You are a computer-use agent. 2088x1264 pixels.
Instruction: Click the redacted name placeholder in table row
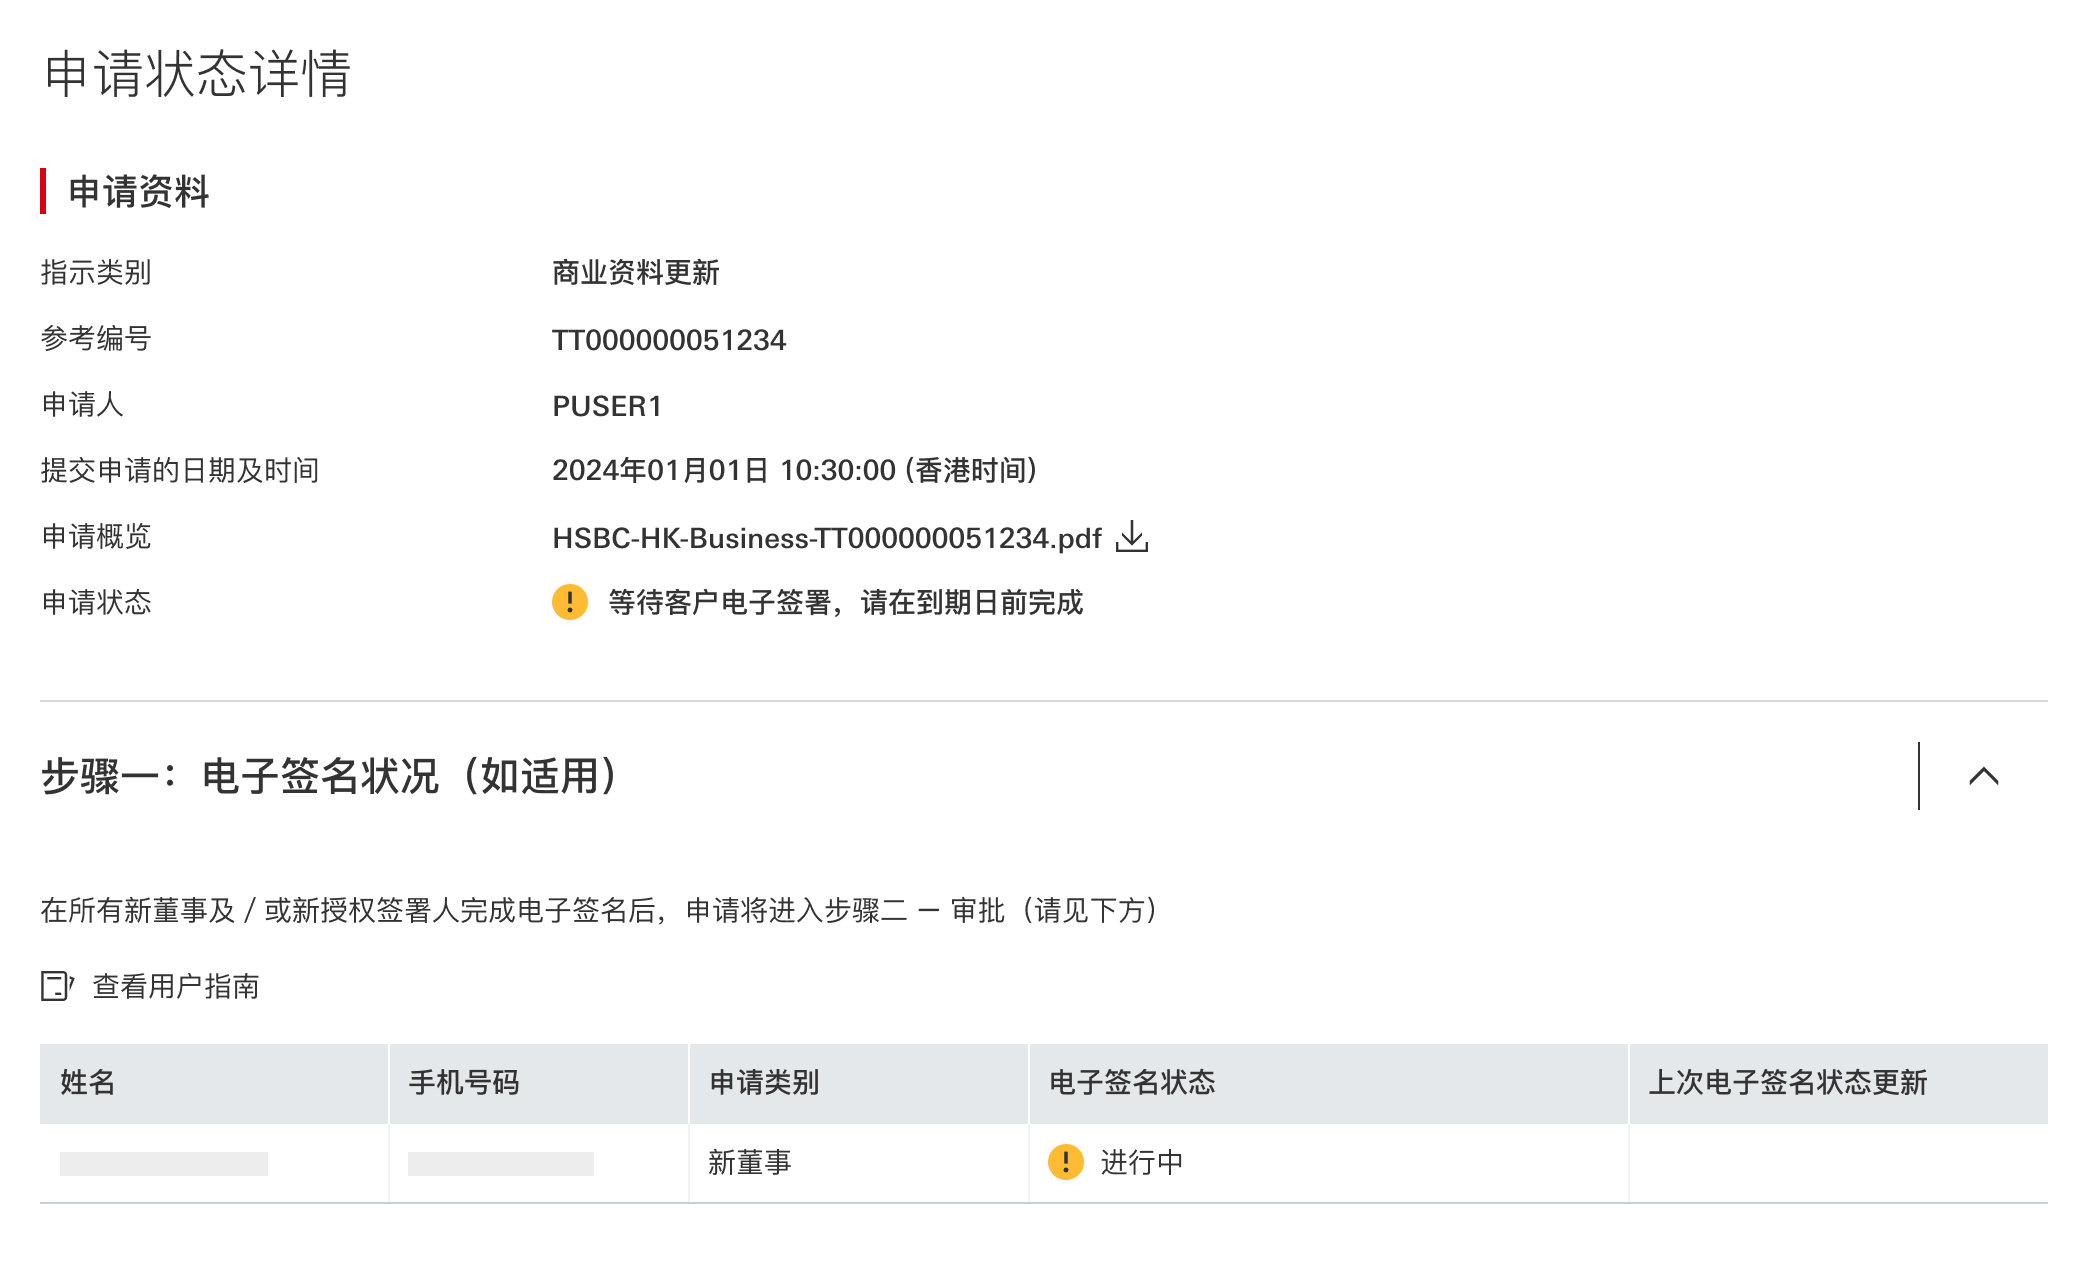pos(164,1163)
